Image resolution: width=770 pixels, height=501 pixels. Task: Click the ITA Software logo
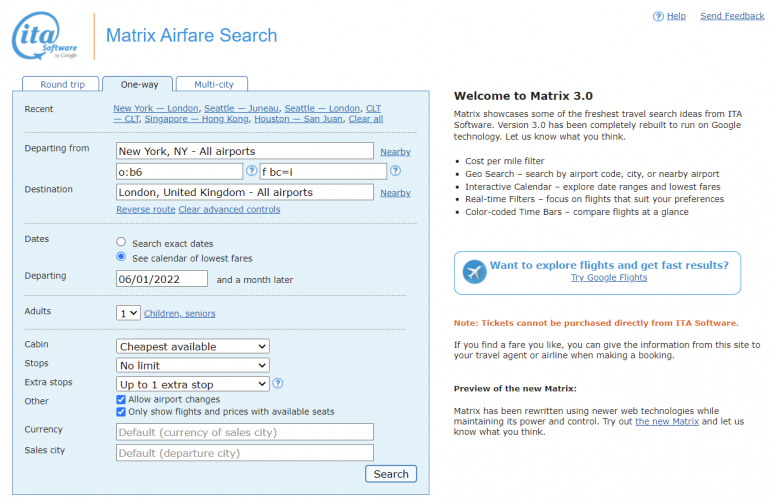point(45,37)
